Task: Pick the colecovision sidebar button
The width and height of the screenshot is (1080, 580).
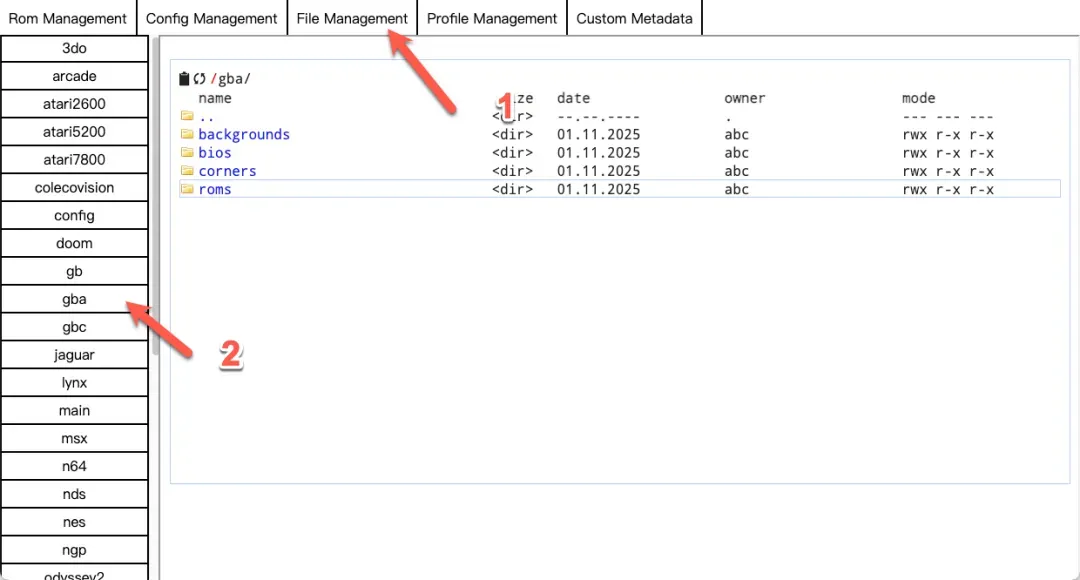Action: pos(74,187)
